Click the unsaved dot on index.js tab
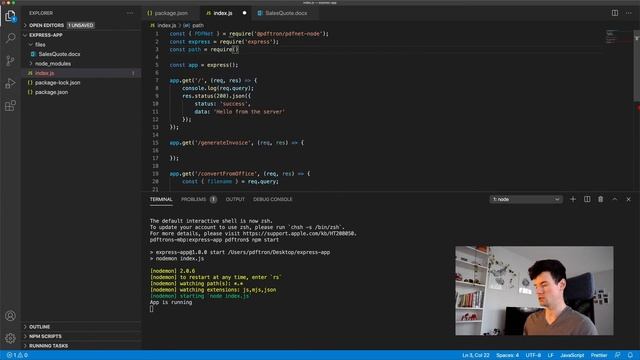Image resolution: width=640 pixels, height=360 pixels. click(x=244, y=13)
